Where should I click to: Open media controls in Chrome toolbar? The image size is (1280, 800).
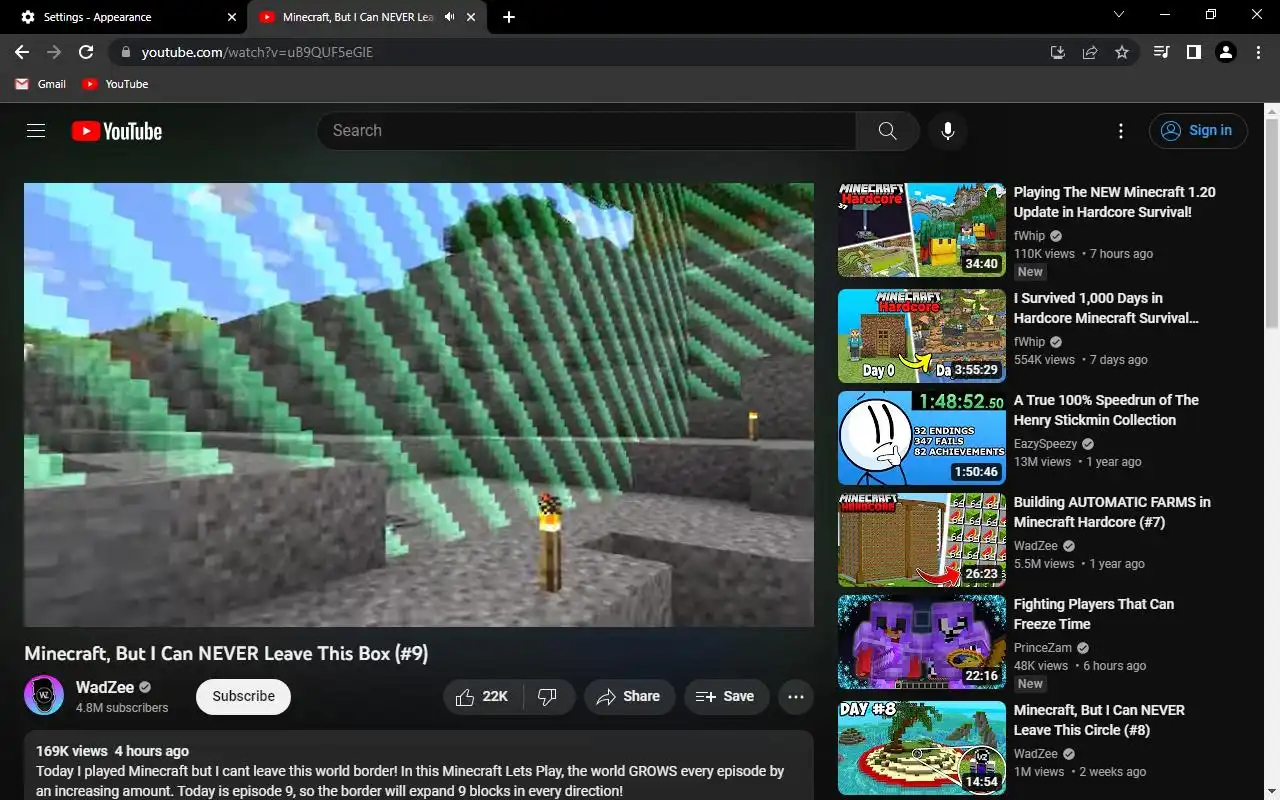point(1161,52)
